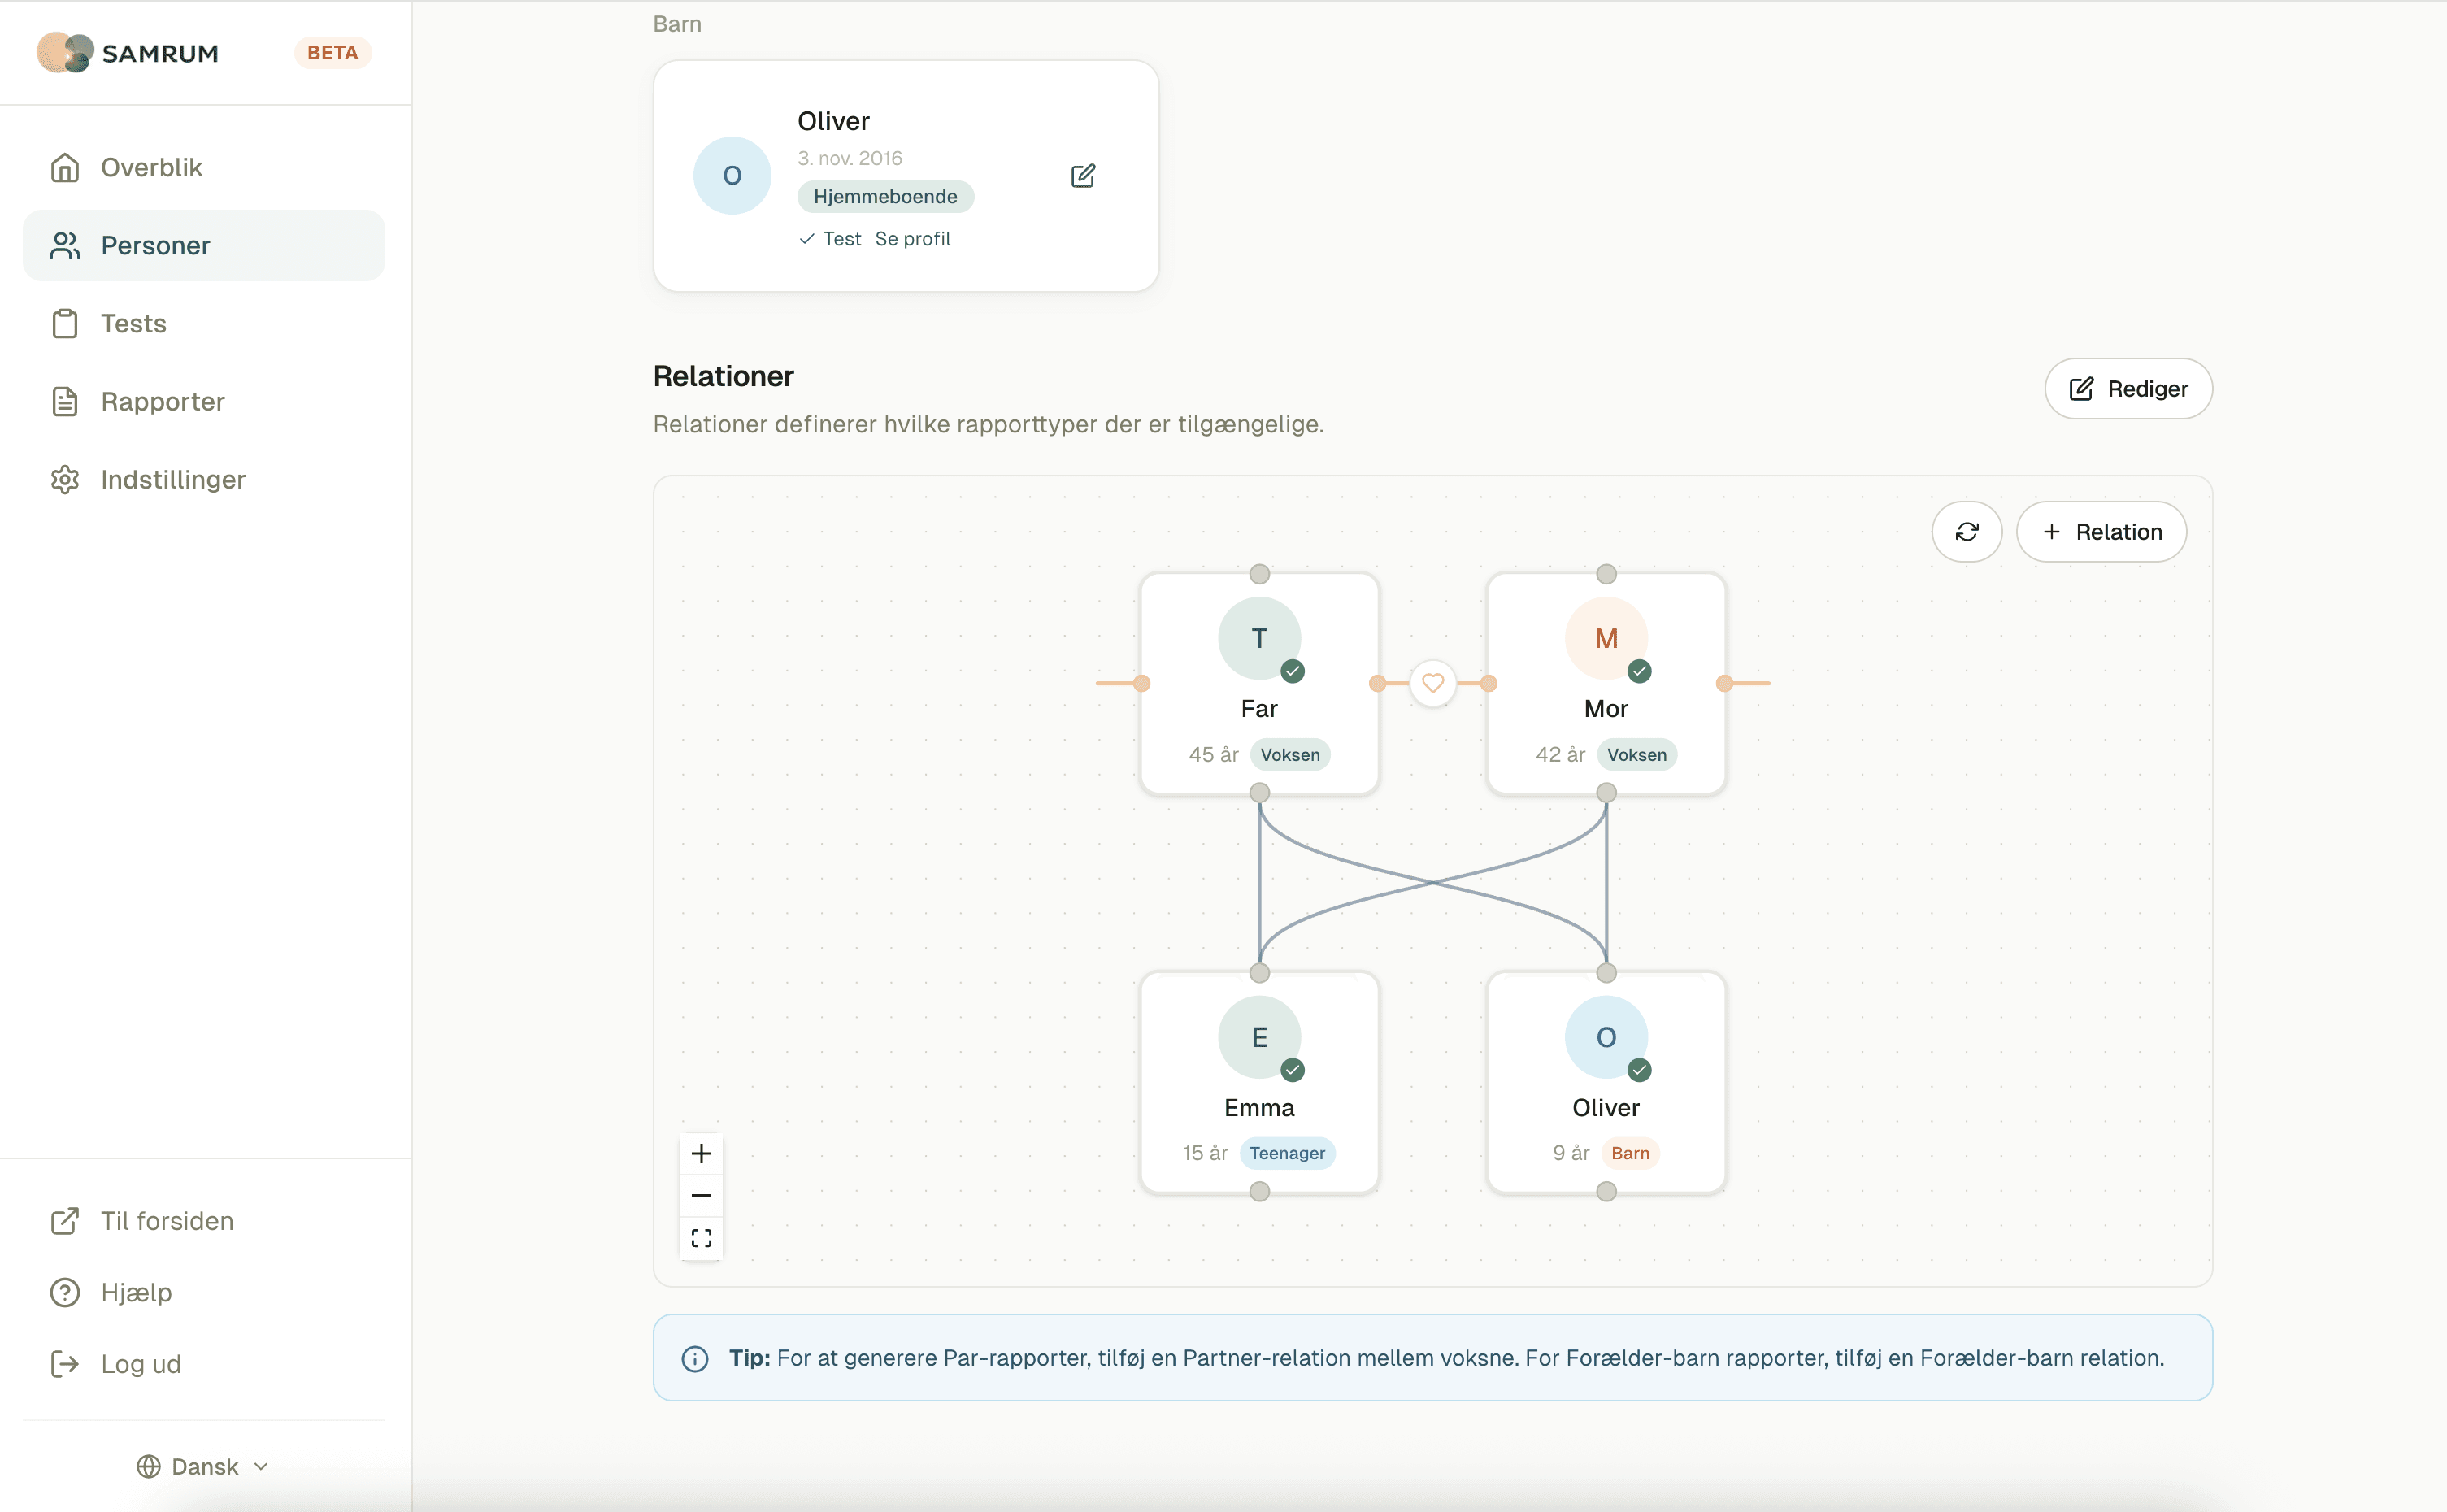The height and width of the screenshot is (1512, 2447).
Task: Follow the Se profil link for Oliver
Action: click(x=912, y=239)
